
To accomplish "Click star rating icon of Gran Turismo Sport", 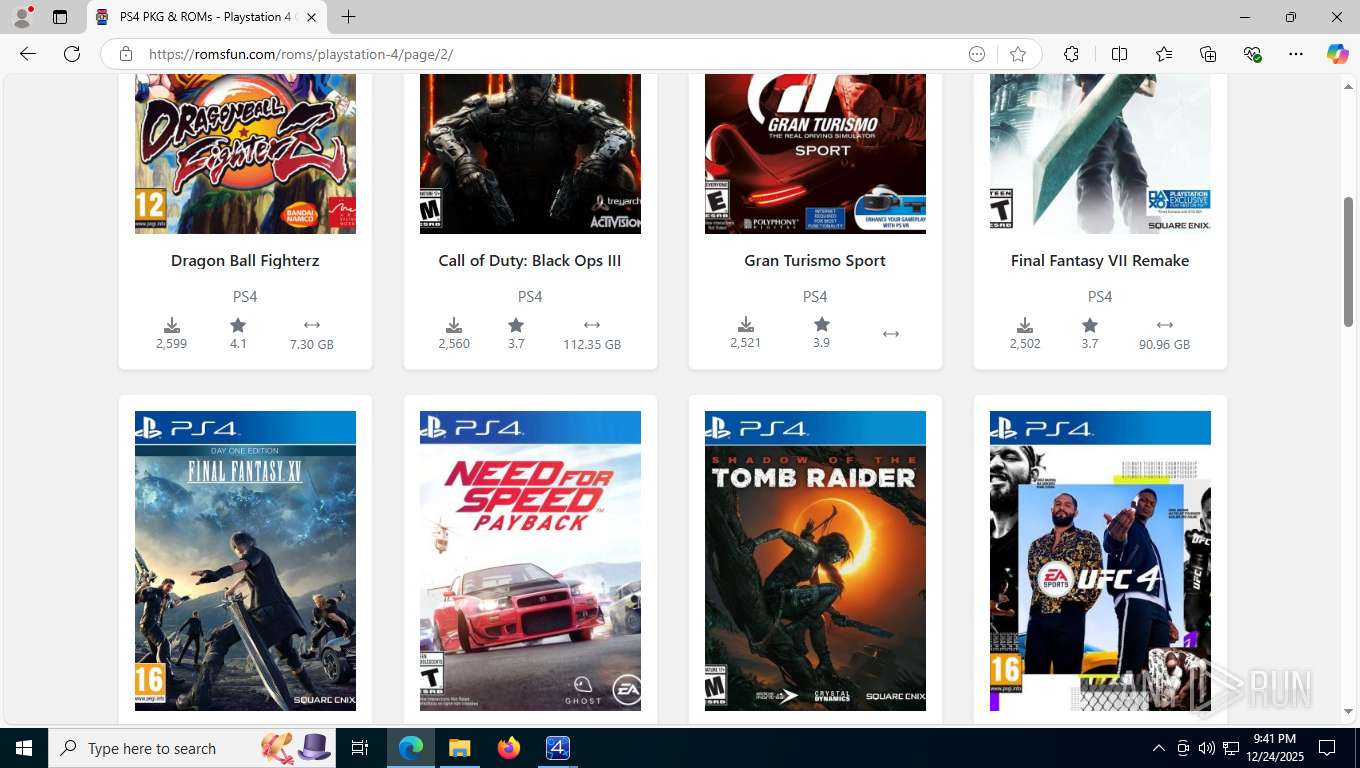I will pyautogui.click(x=822, y=324).
